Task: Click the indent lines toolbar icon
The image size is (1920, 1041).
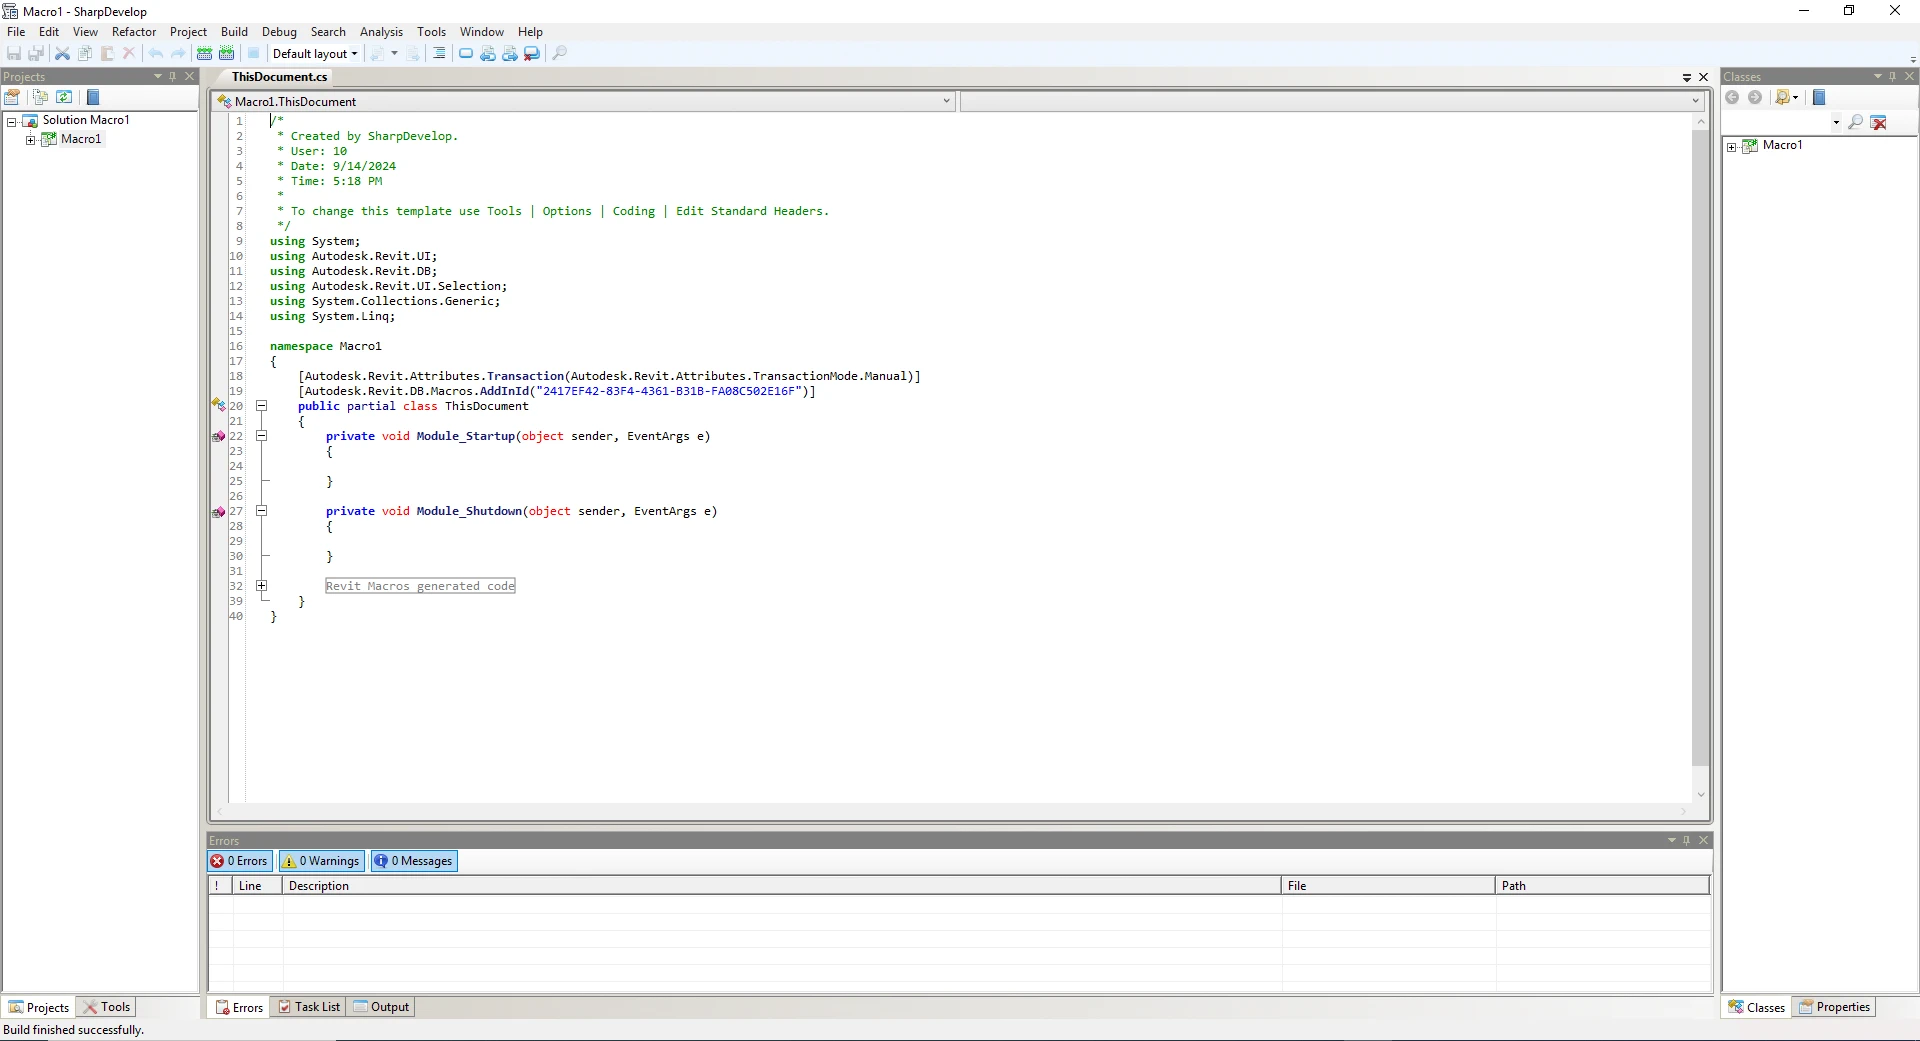Action: click(439, 54)
